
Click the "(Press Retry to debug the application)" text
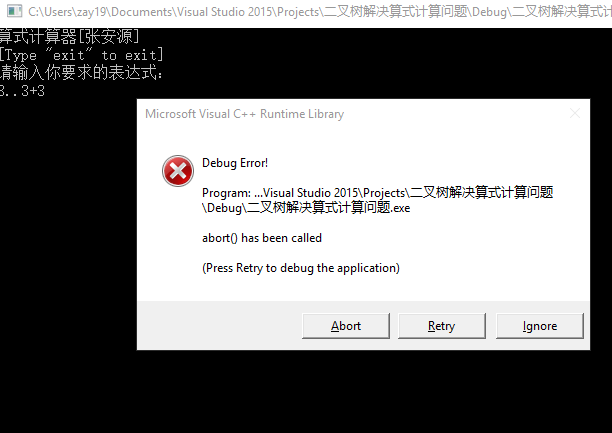(301, 268)
